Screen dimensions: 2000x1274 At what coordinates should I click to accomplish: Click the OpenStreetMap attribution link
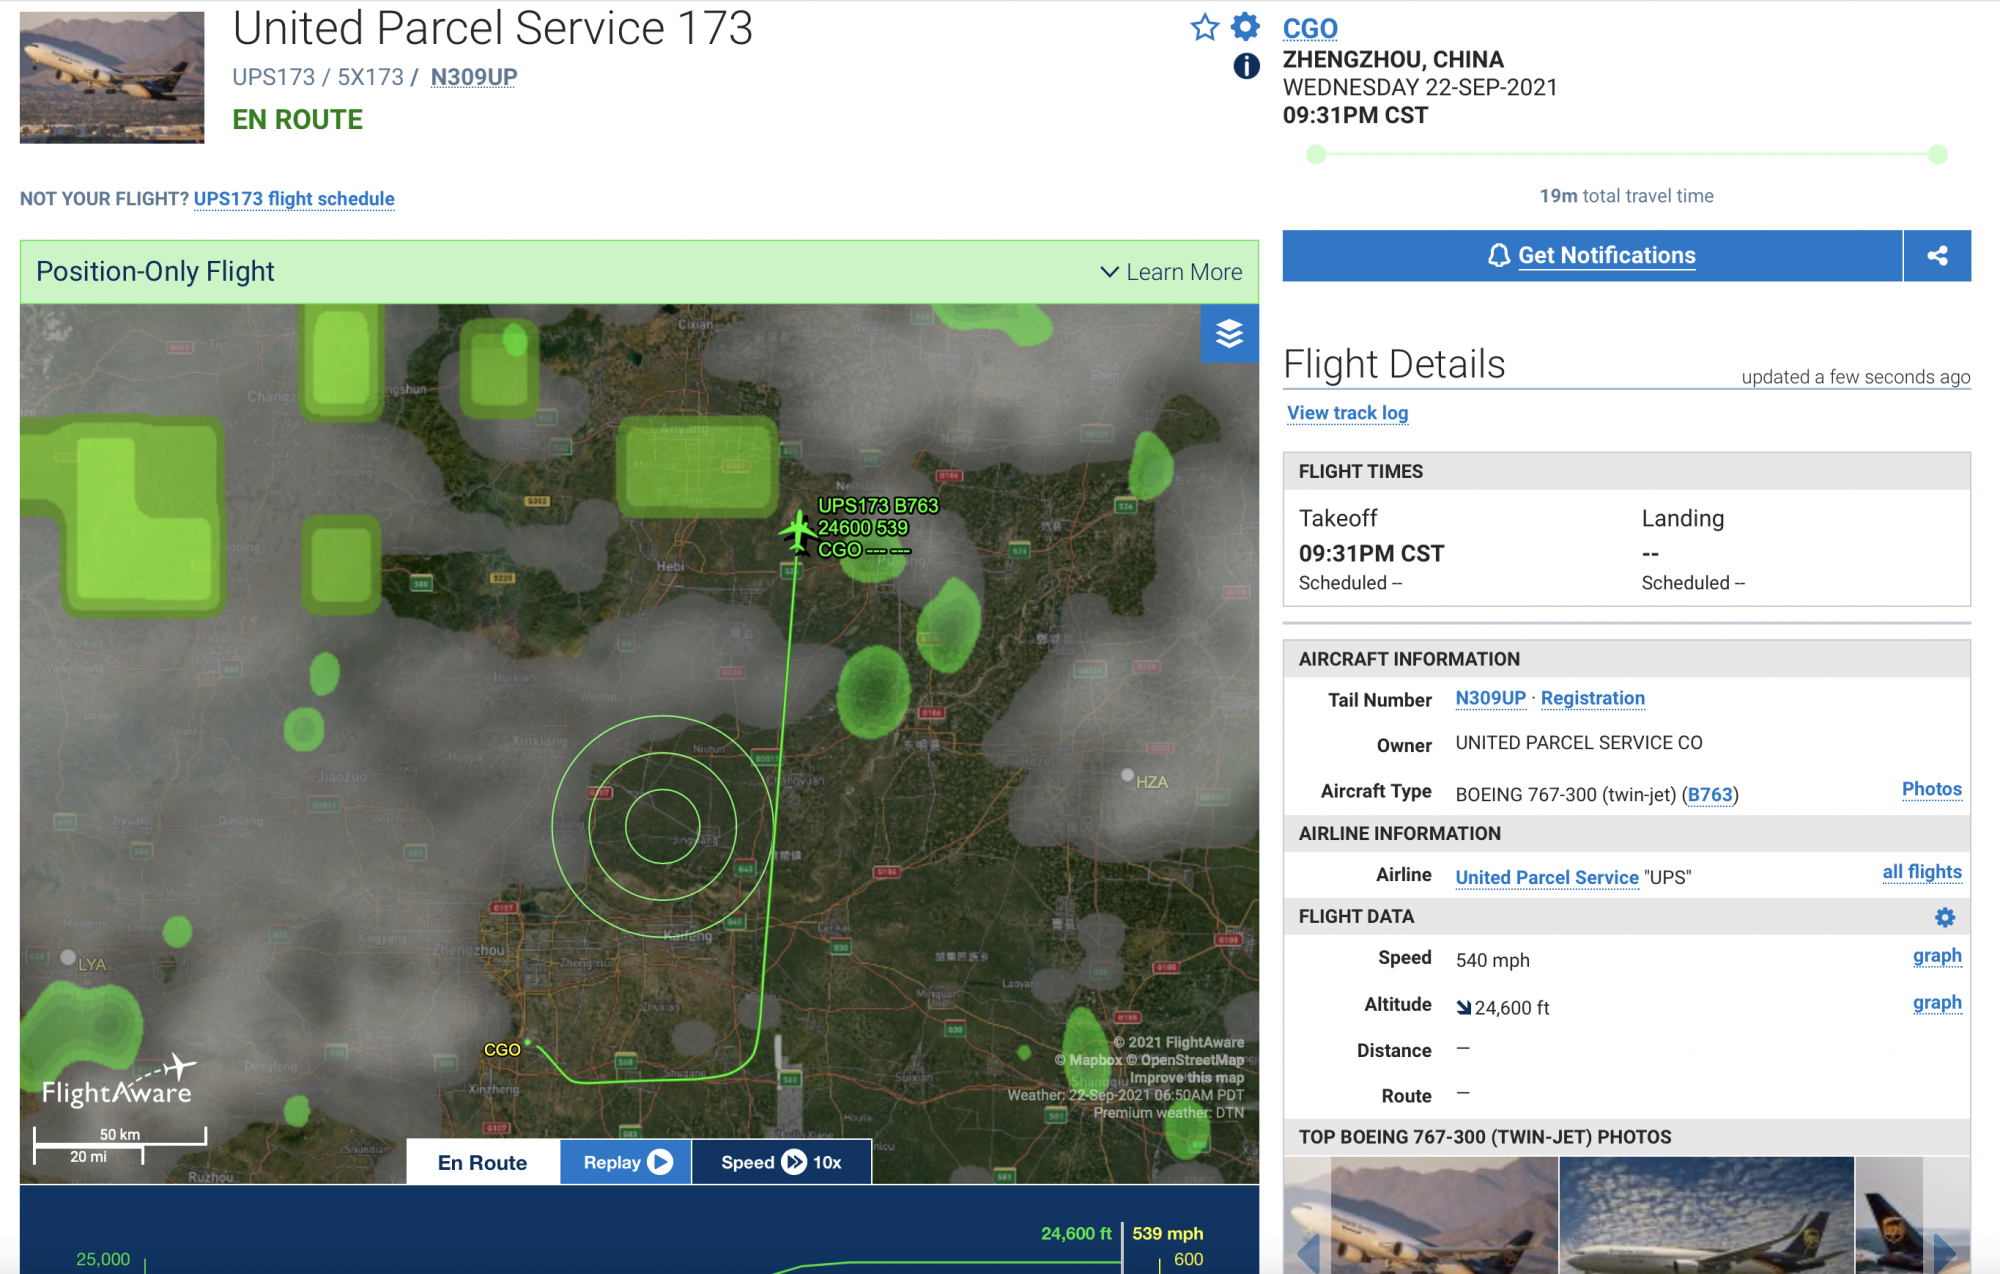pyautogui.click(x=1185, y=1060)
